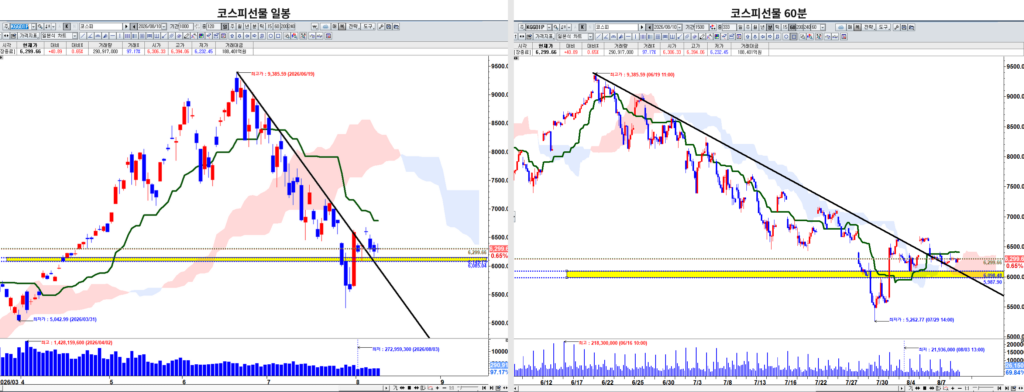This screenshot has height=392, width=1024.
Task: Toggle 틱 (tick) period in daily chart
Action: [262, 26]
